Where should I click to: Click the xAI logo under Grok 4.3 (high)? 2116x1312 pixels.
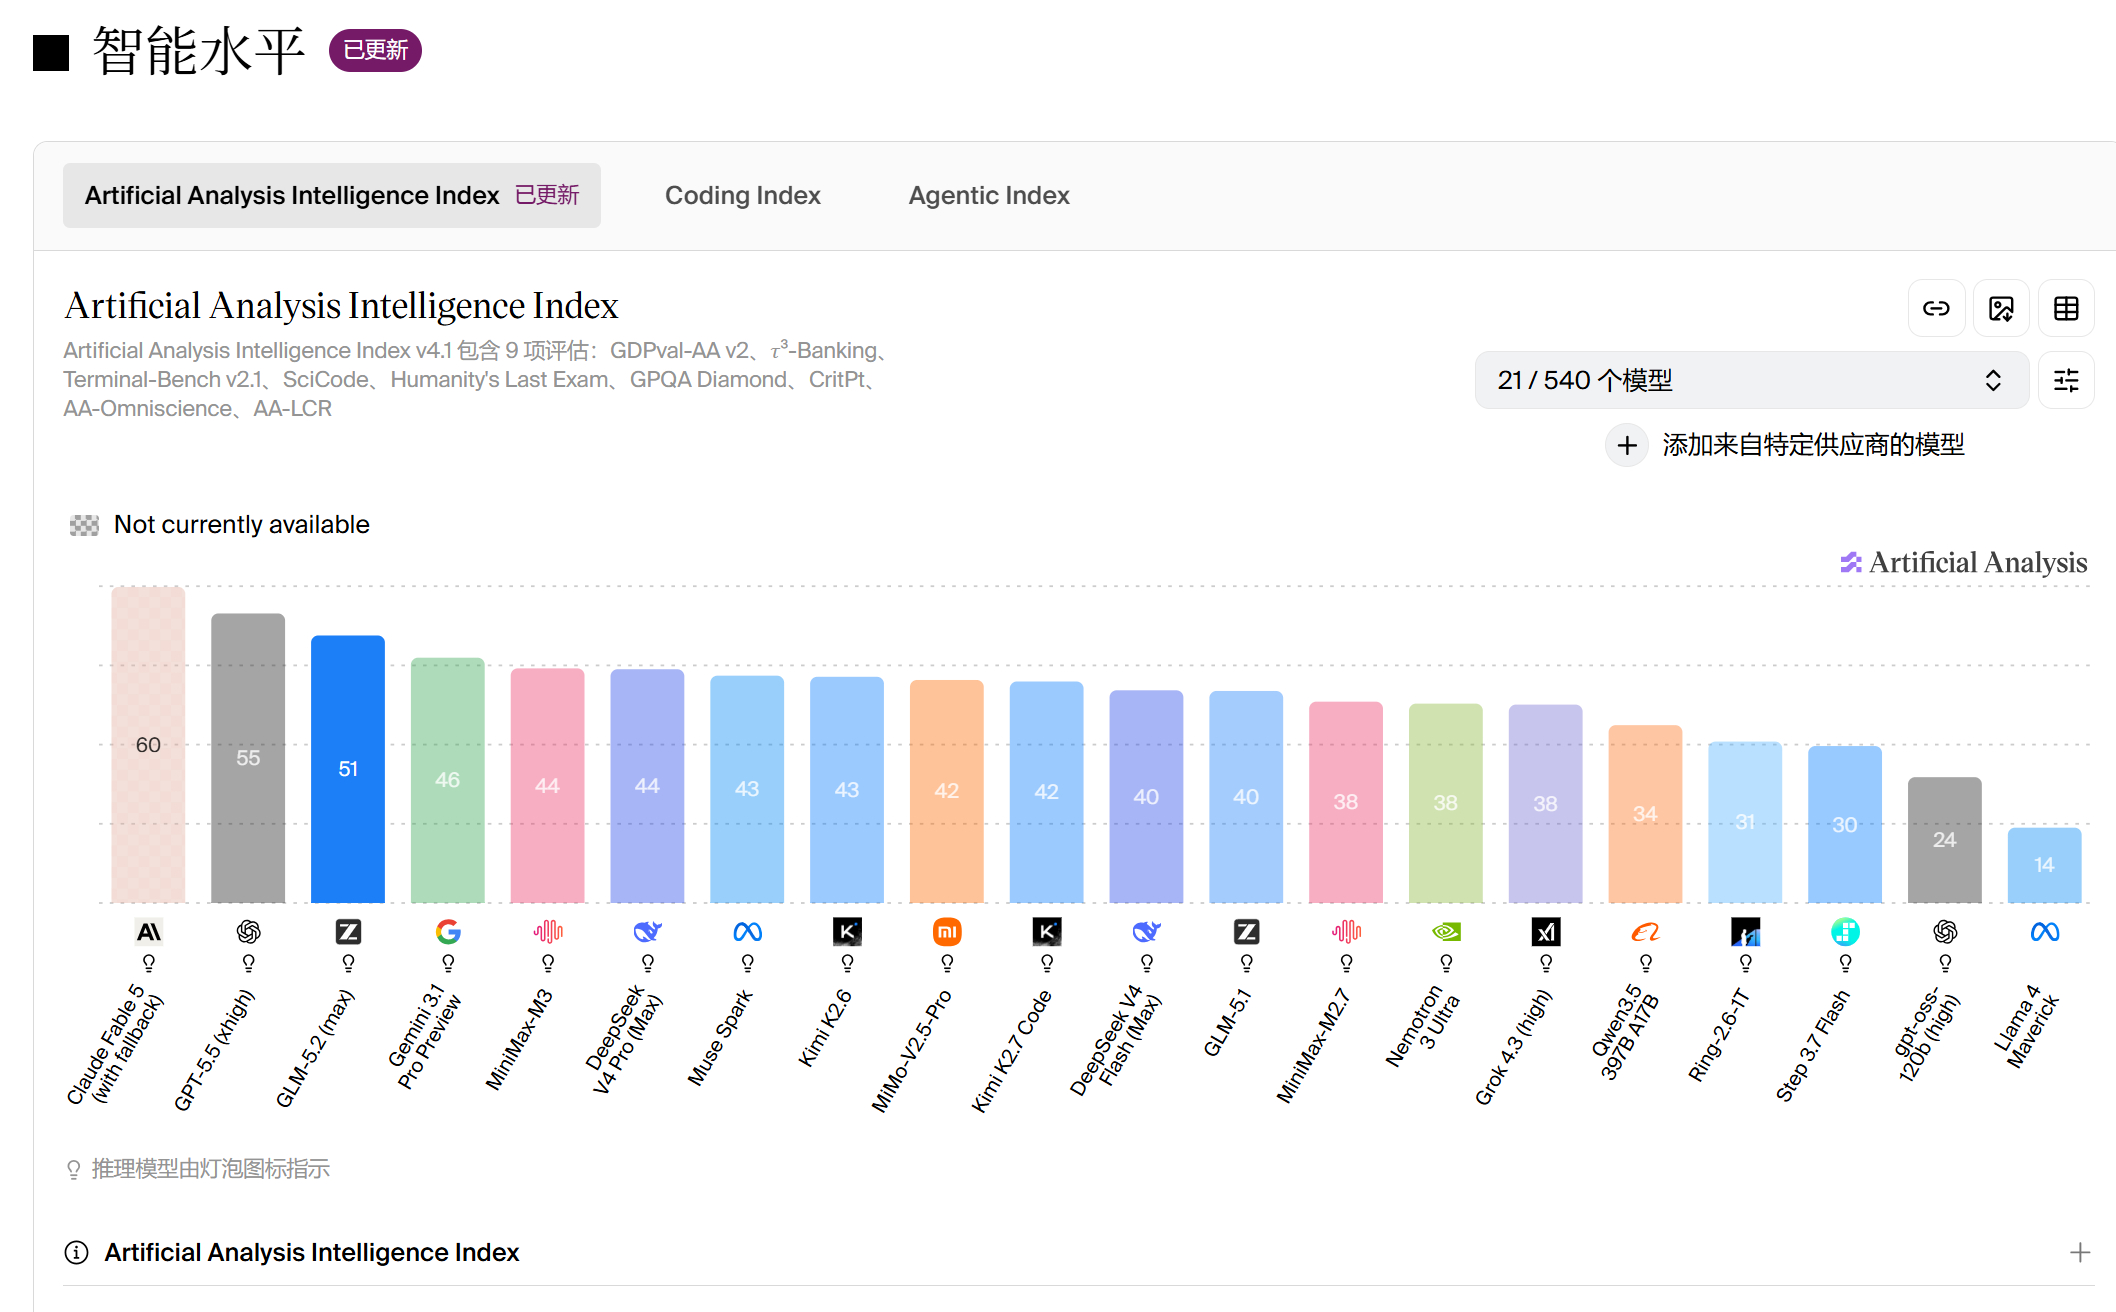click(1546, 932)
